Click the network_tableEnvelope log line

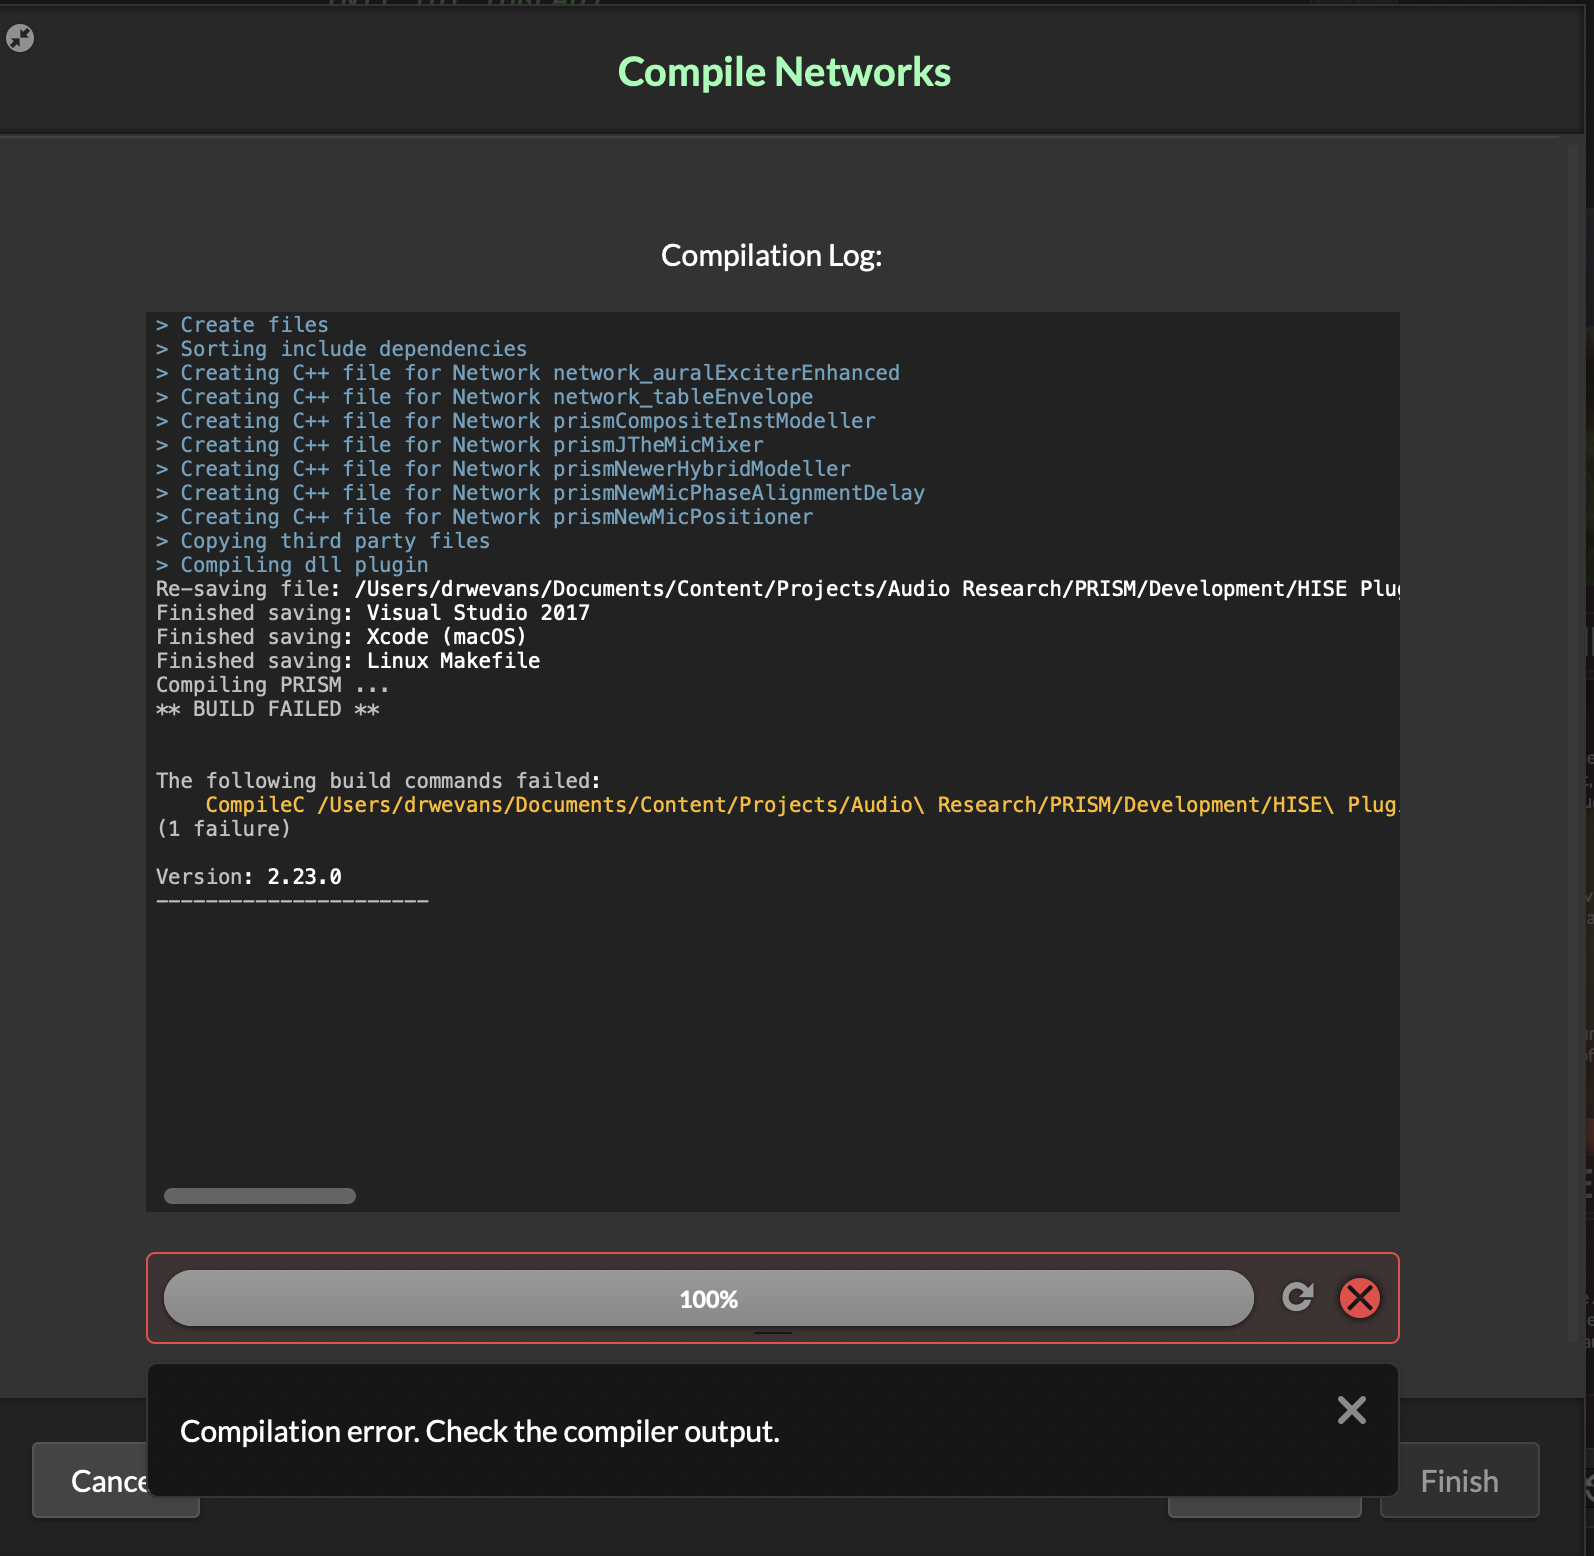[x=485, y=397]
